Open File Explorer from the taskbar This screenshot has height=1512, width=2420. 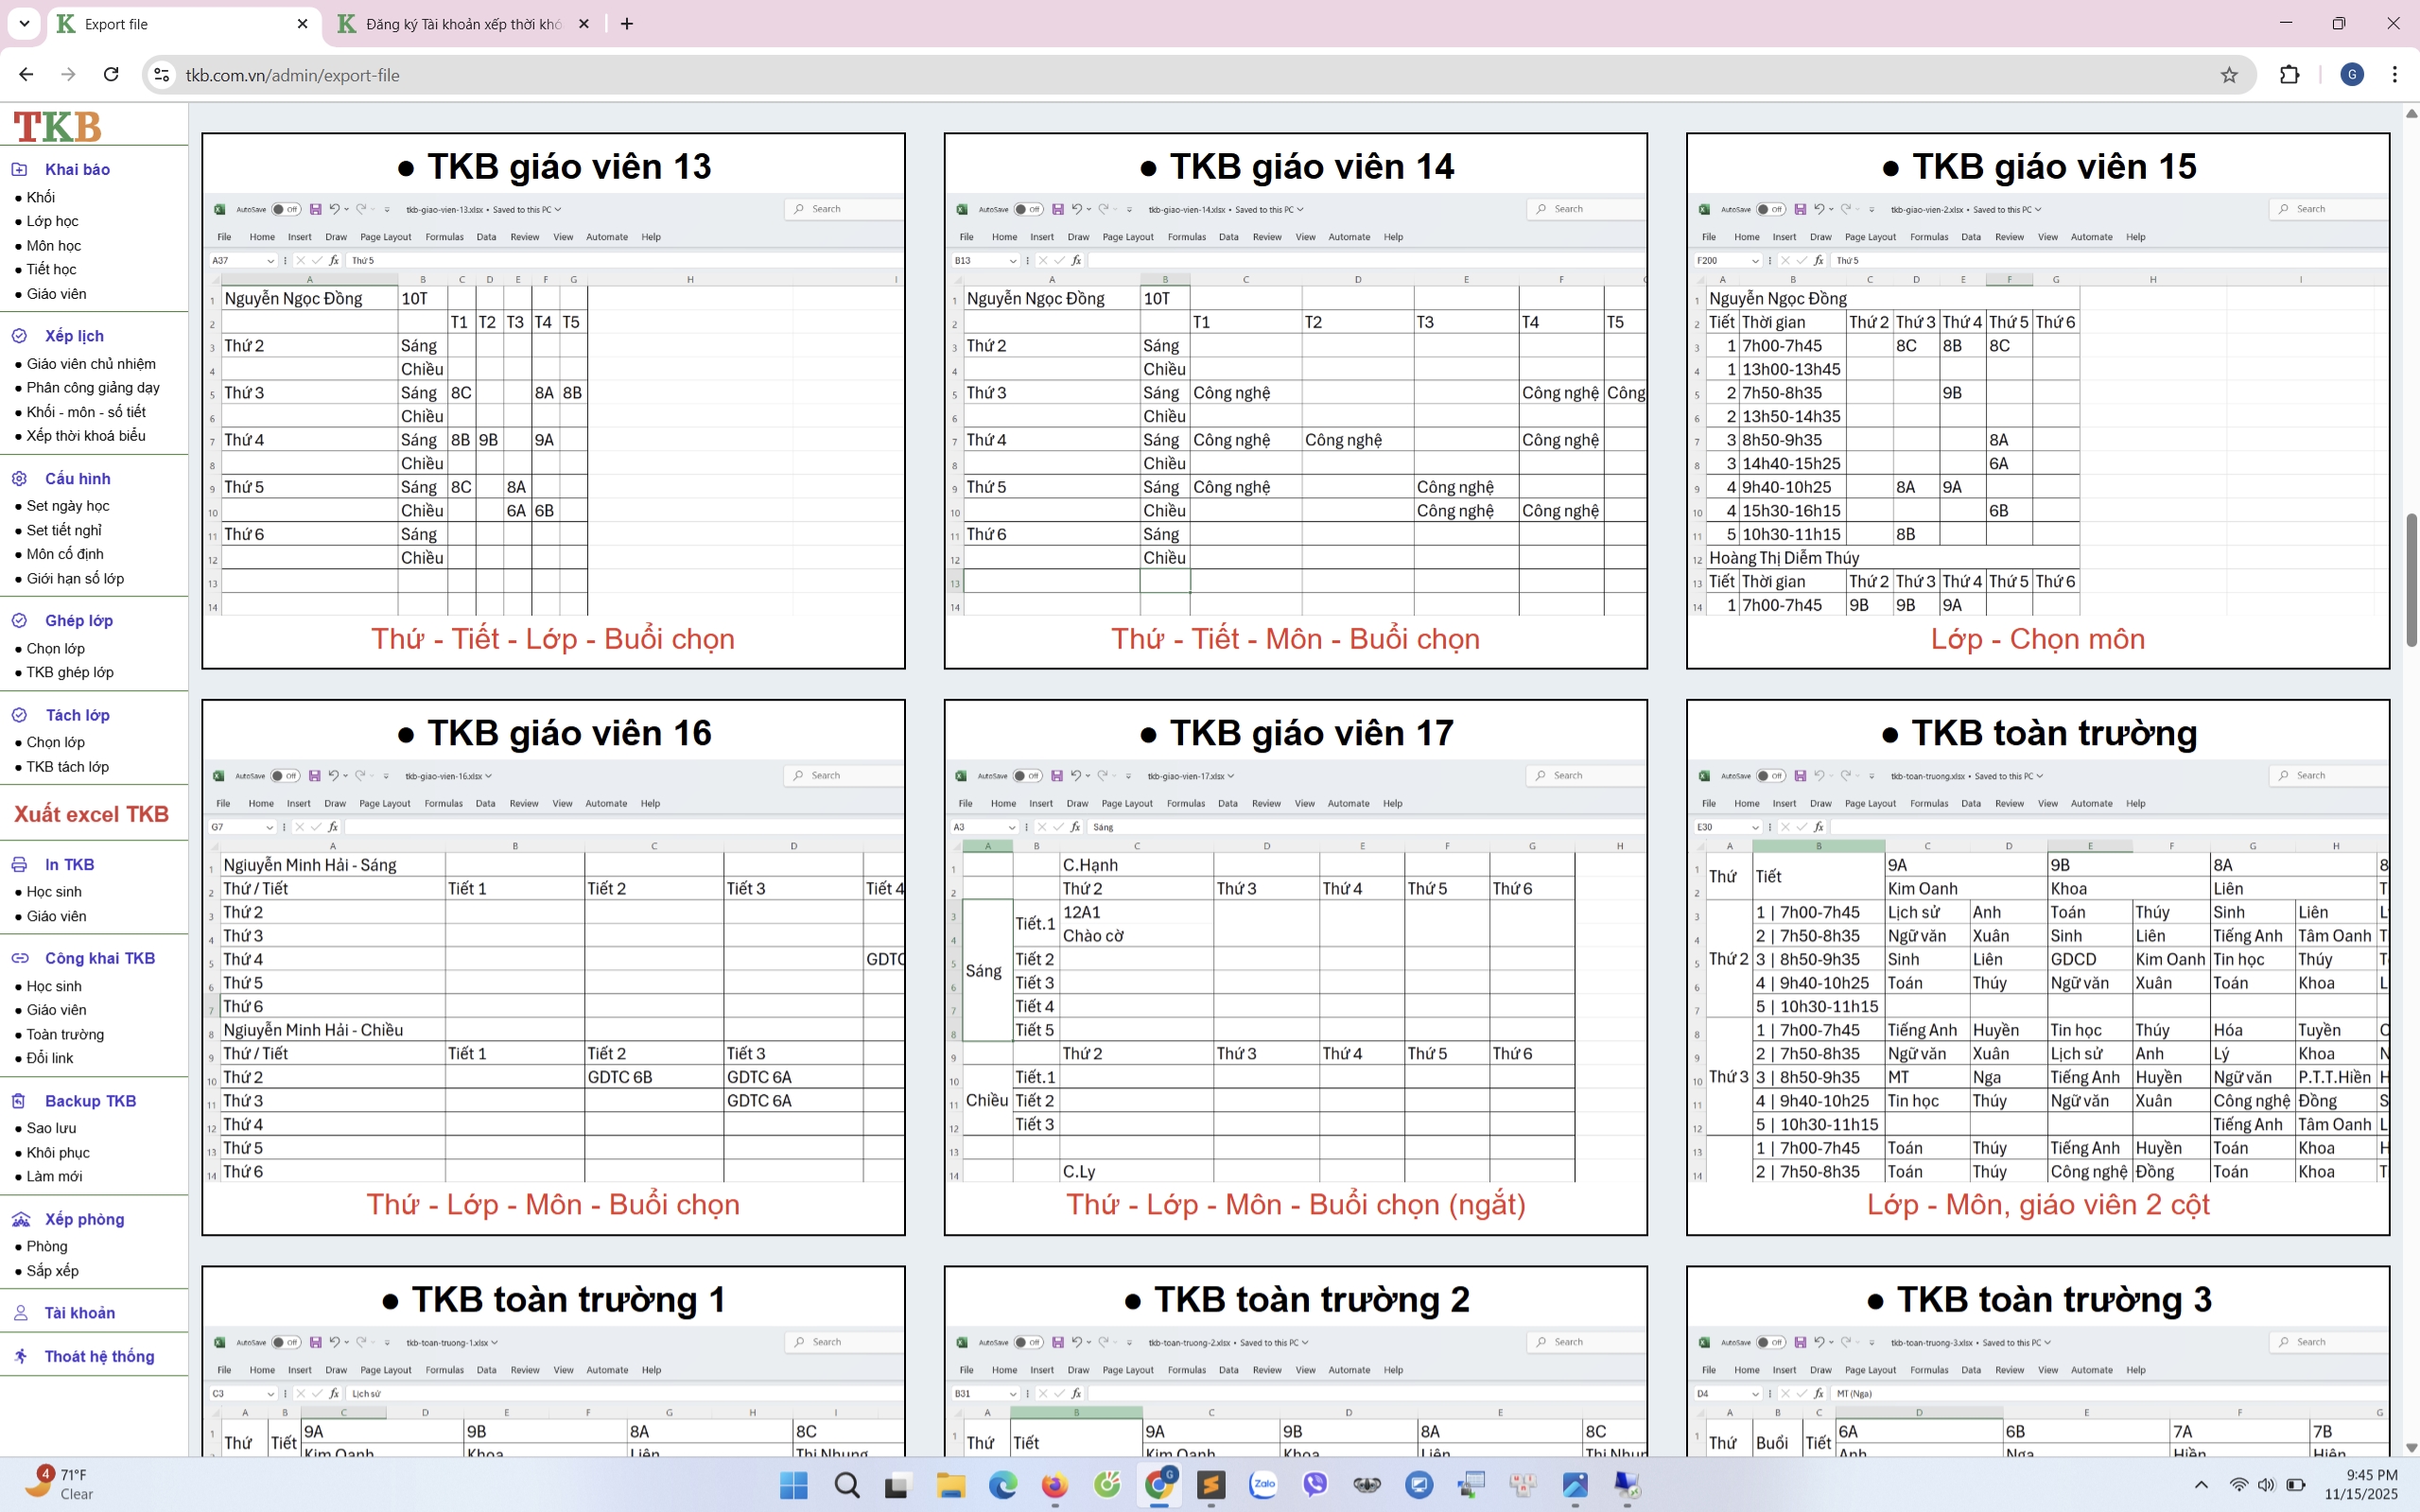tap(950, 1486)
